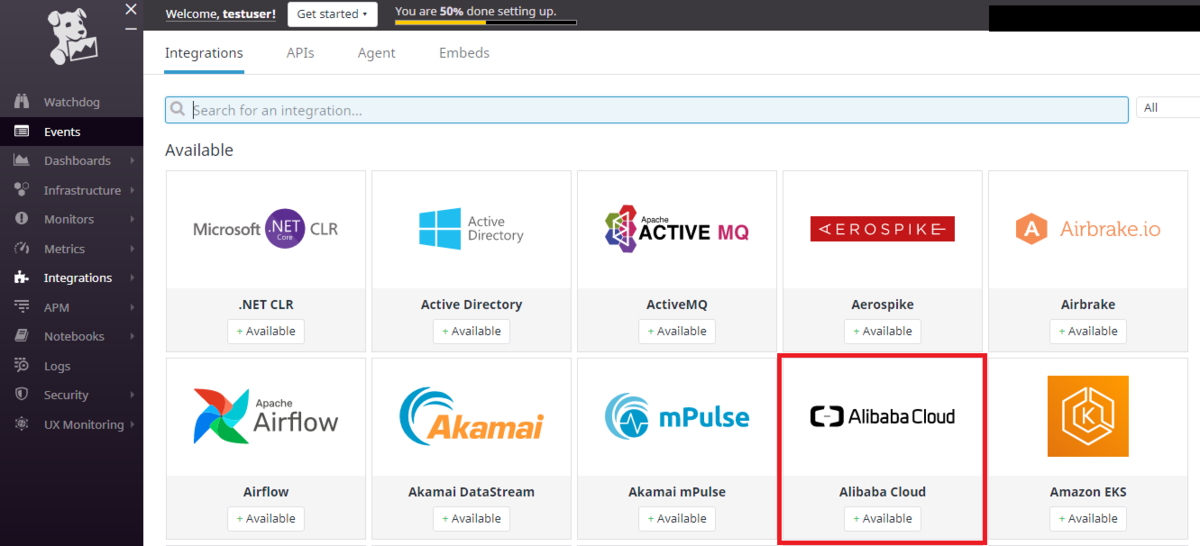
Task: Click the 50% done setting up text
Action: click(x=476, y=11)
